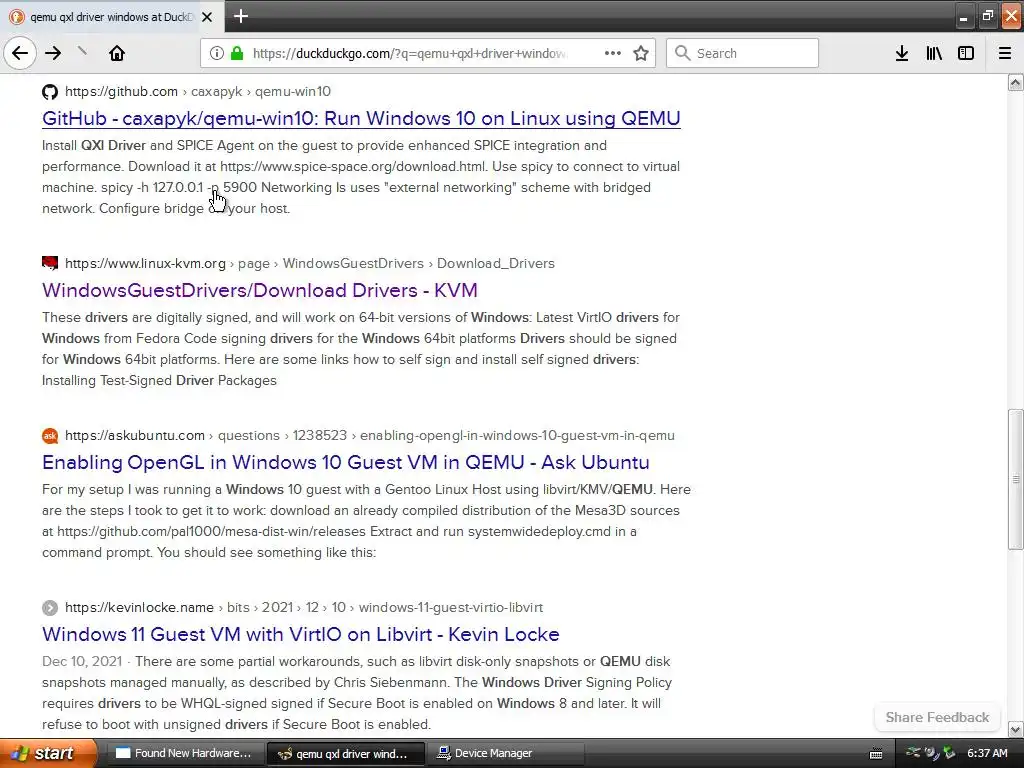Click the third system tray icon with a green arrow
The image size is (1024, 768).
[x=949, y=753]
